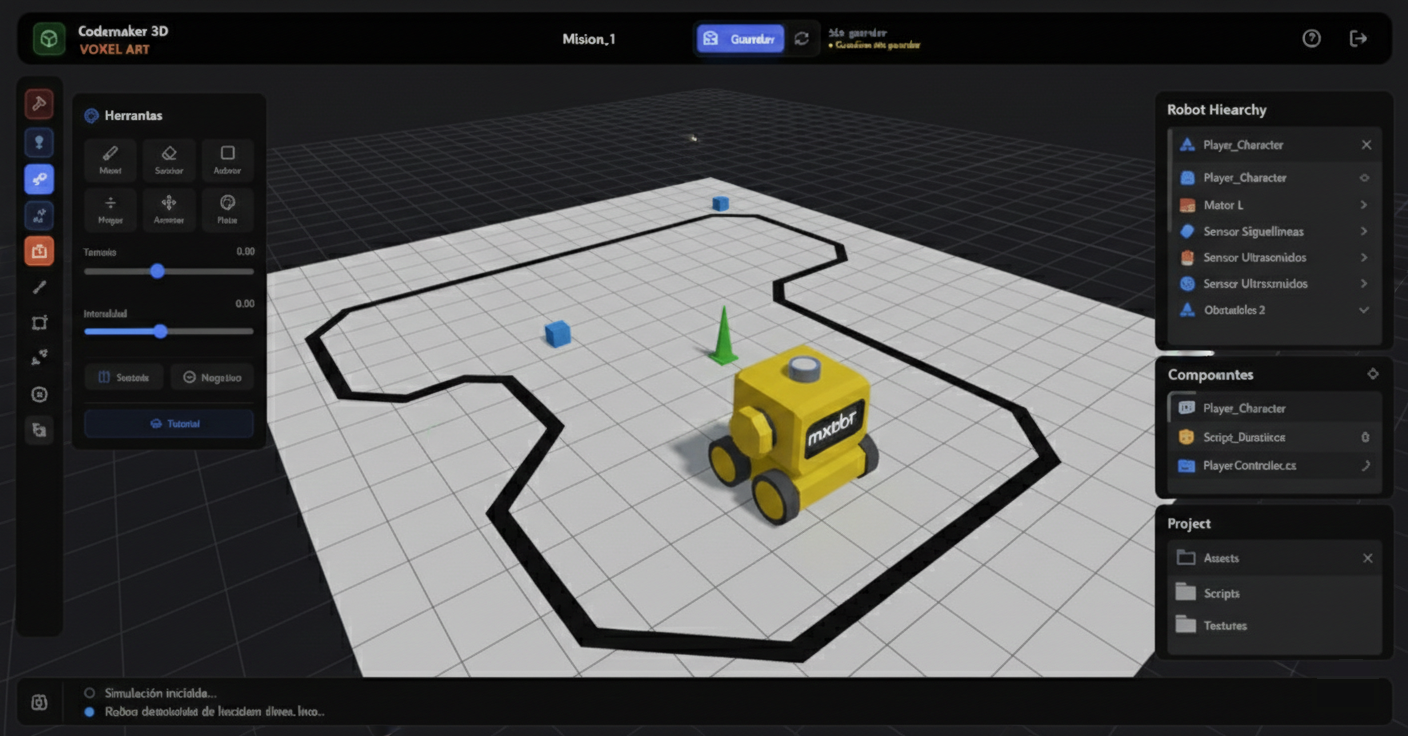
Task: Select the eraser tool in the tools panel
Action: point(169,160)
